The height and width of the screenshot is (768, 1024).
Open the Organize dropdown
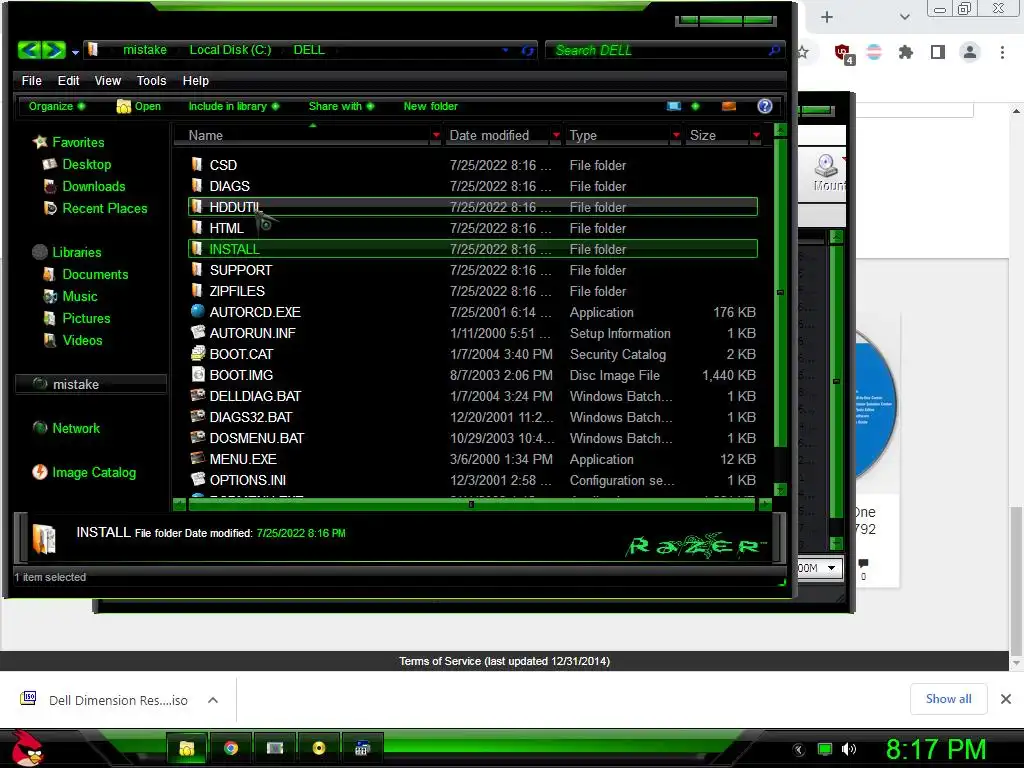click(57, 106)
